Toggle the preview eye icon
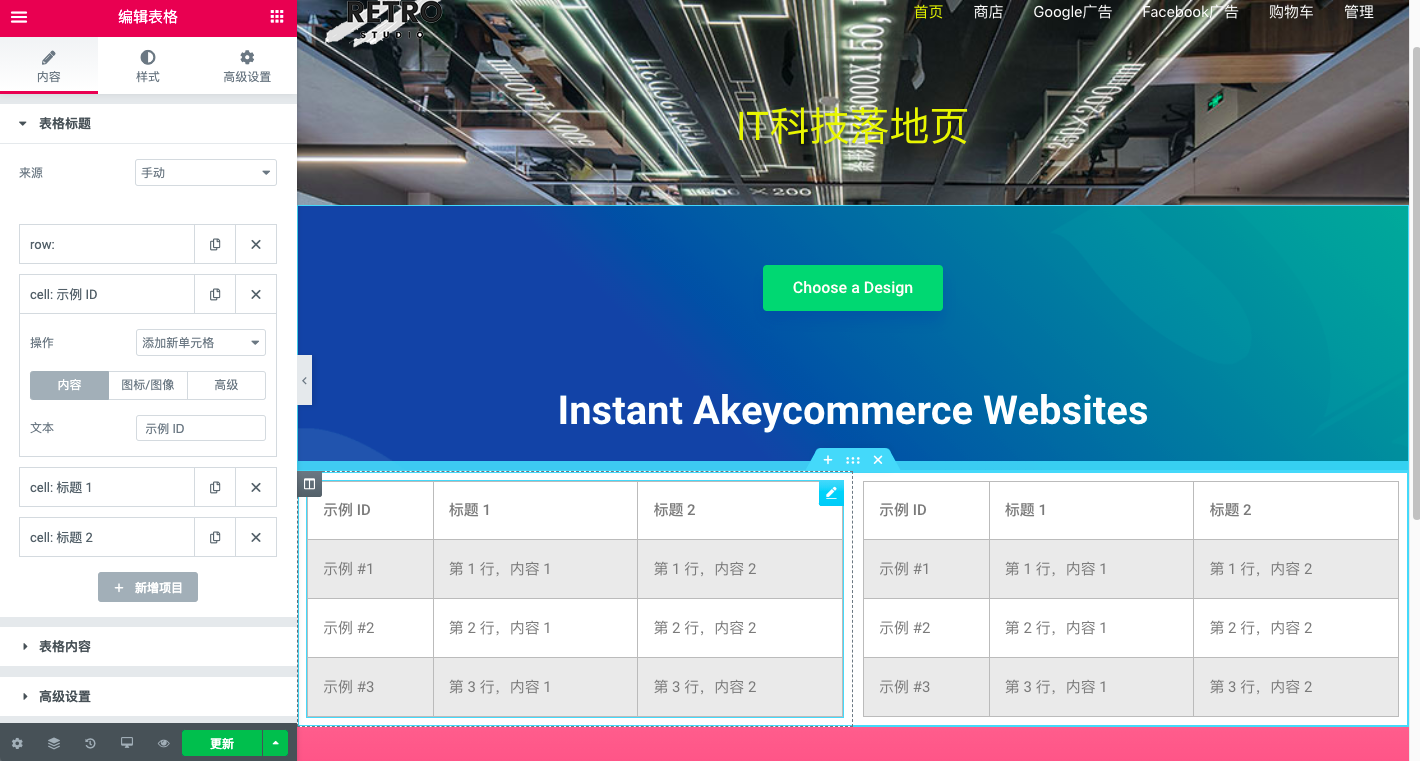The width and height of the screenshot is (1420, 761). pos(163,744)
